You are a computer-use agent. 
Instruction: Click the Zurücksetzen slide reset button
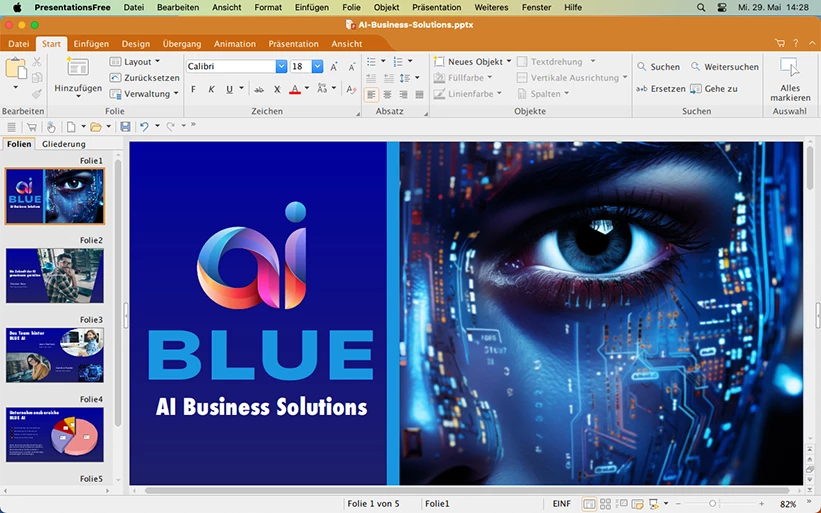click(145, 77)
